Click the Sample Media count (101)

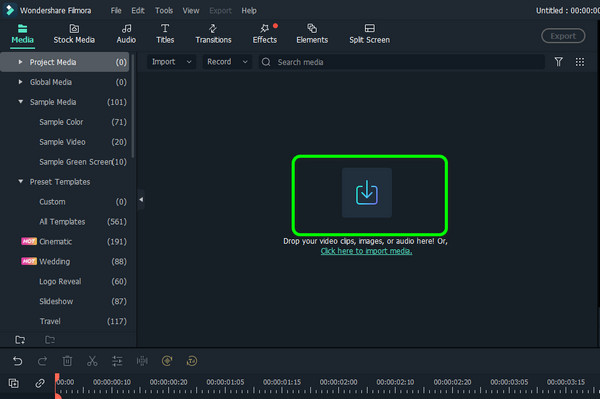pos(117,102)
